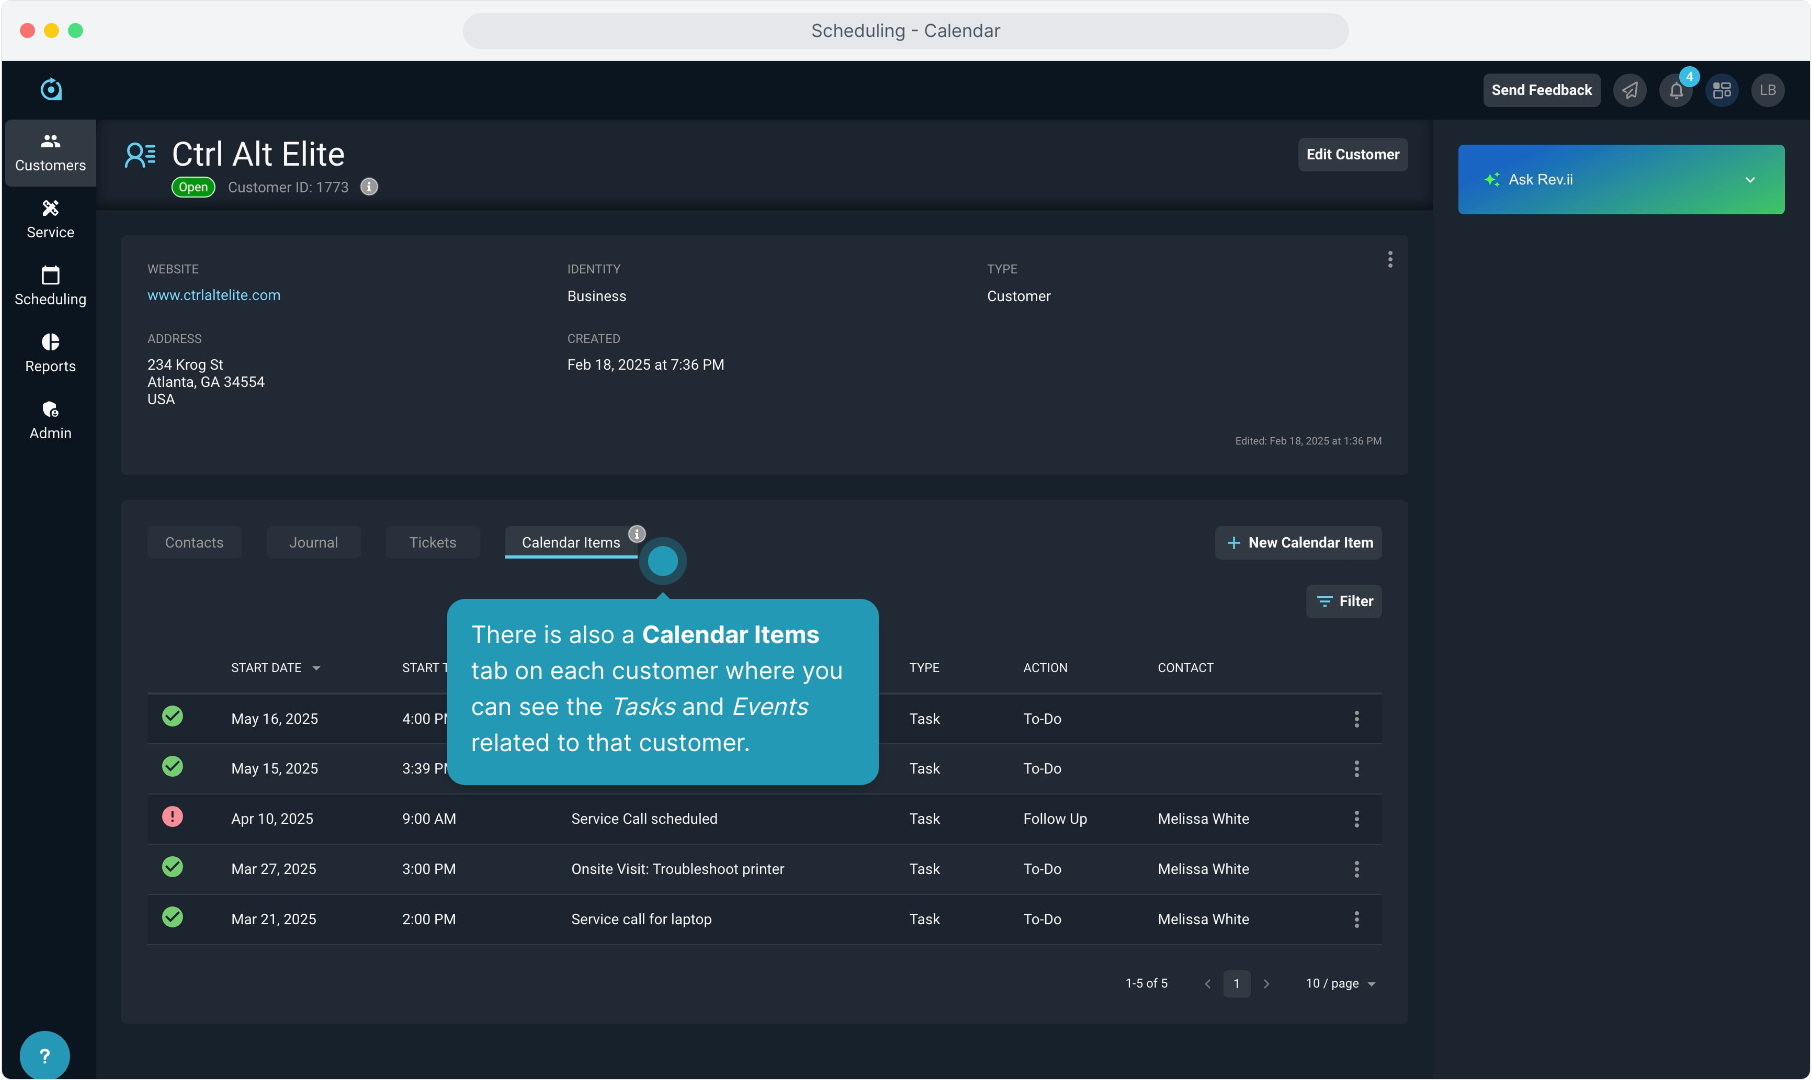Open Reports from the sidebar
This screenshot has height=1080, width=1812.
click(50, 353)
